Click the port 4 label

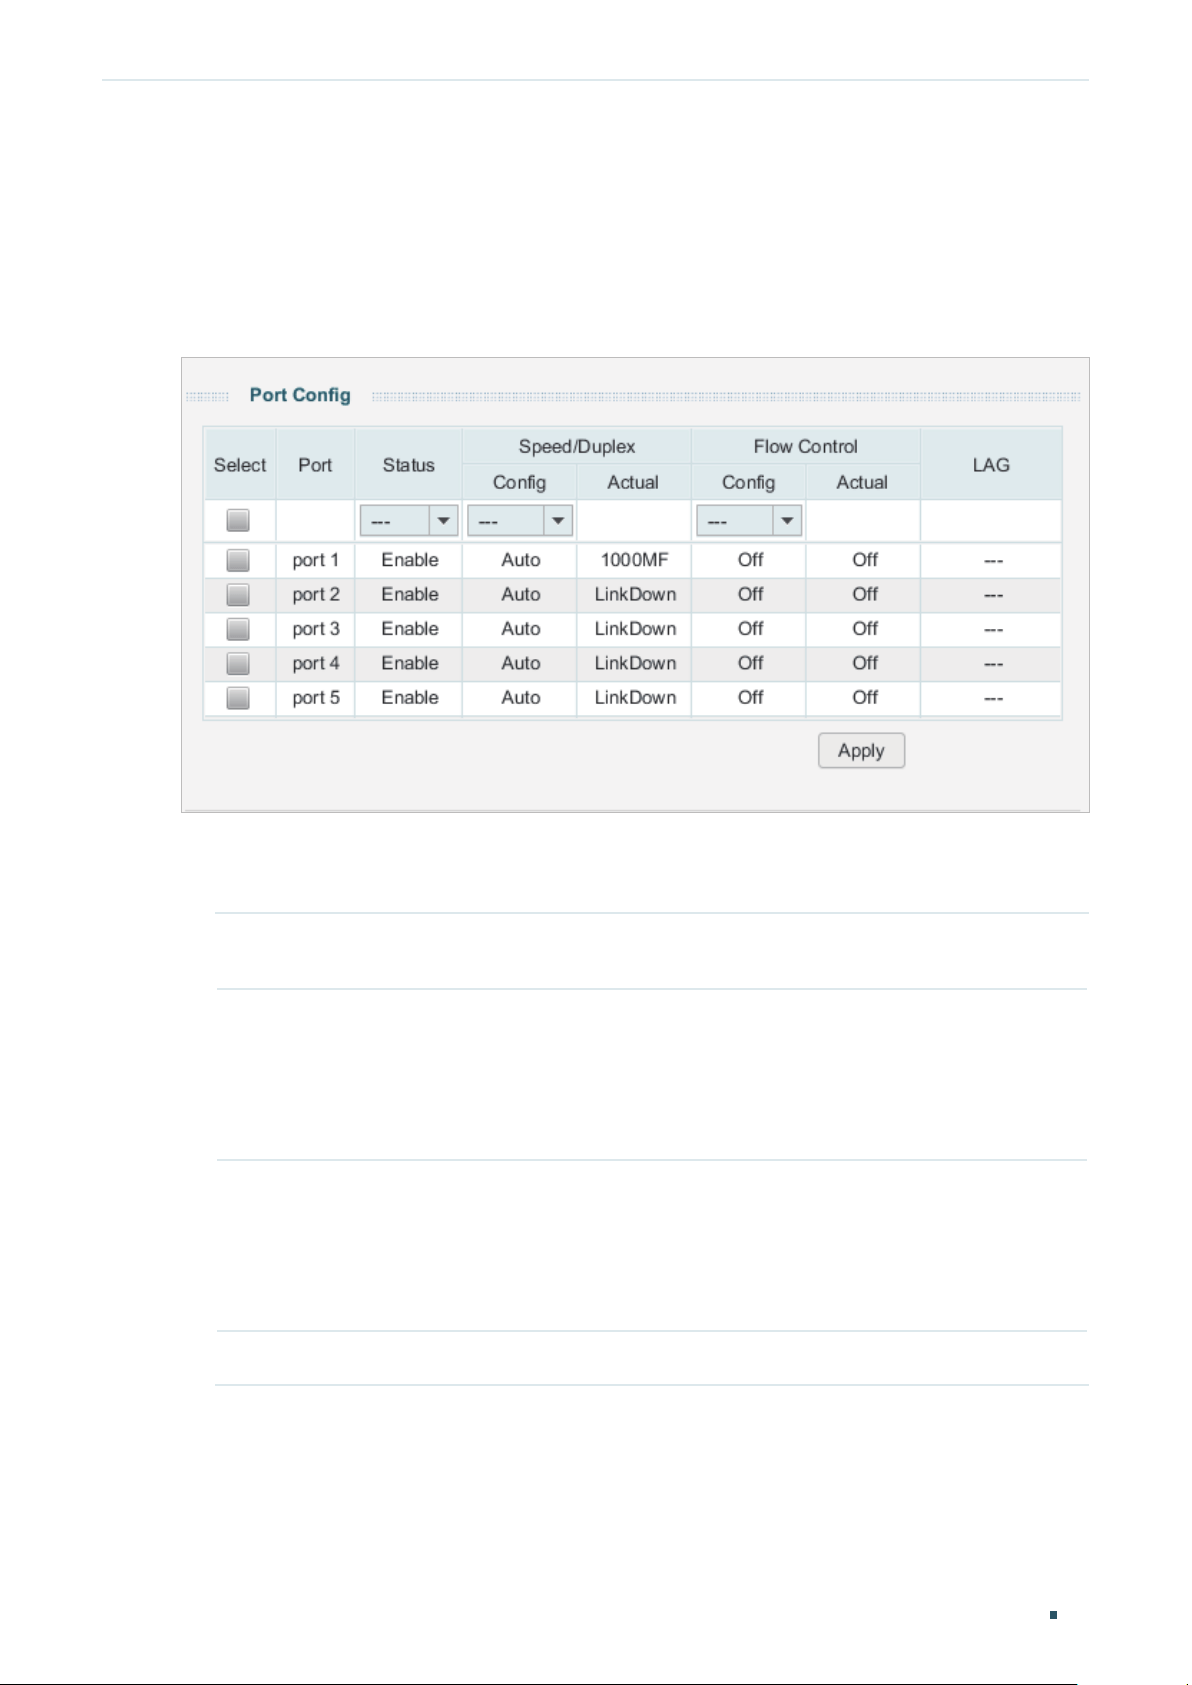pyautogui.click(x=316, y=663)
